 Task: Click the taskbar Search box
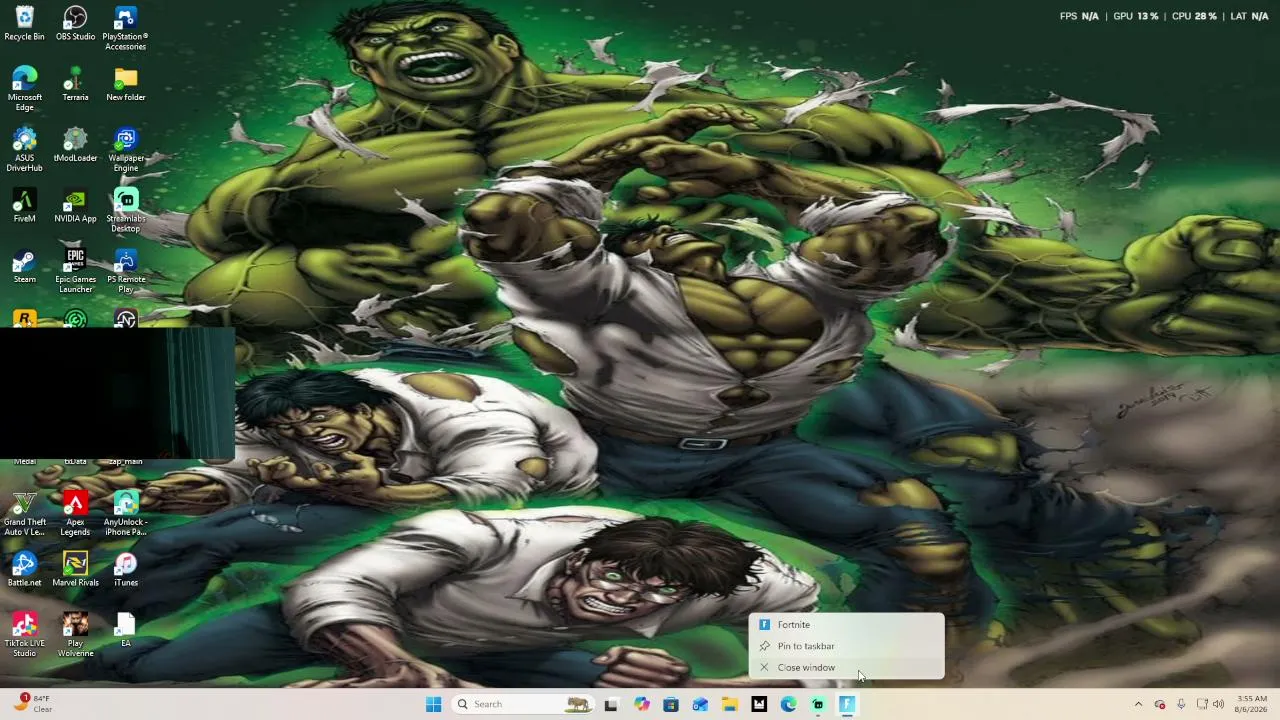(x=522, y=704)
